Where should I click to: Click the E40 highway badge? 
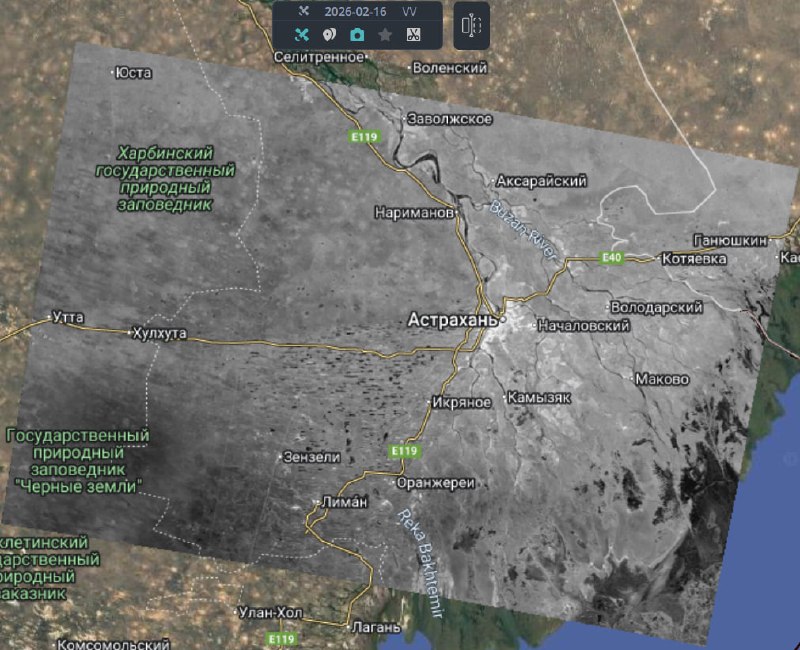pos(612,258)
